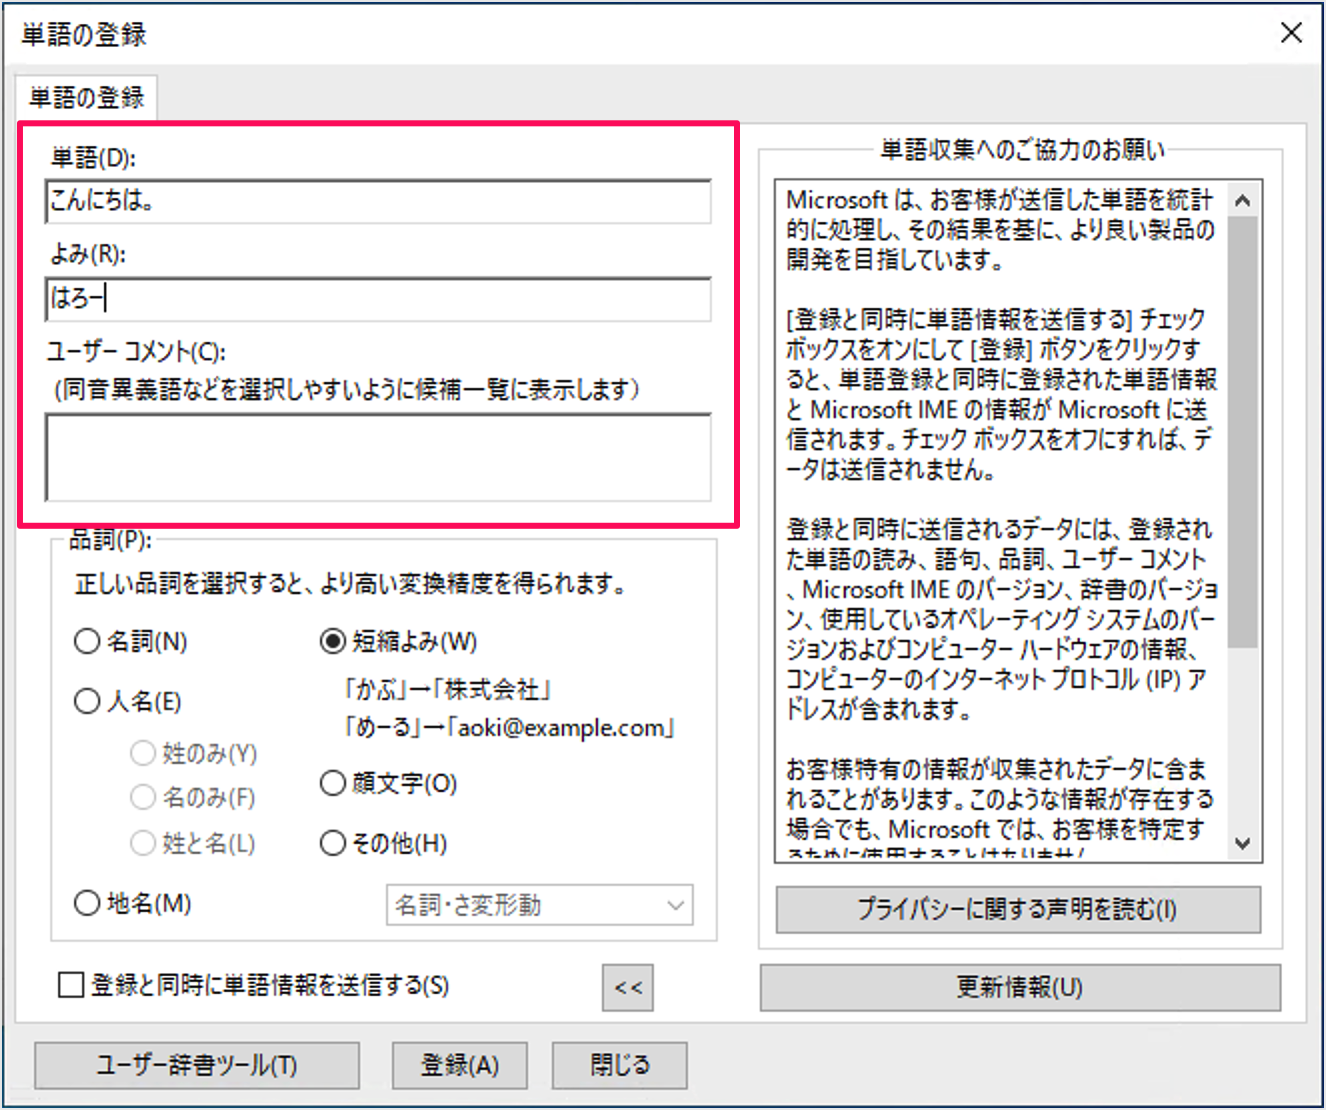Click the scrollbar down arrow in notice text
This screenshot has height=1110, width=1326.
pyautogui.click(x=1243, y=843)
